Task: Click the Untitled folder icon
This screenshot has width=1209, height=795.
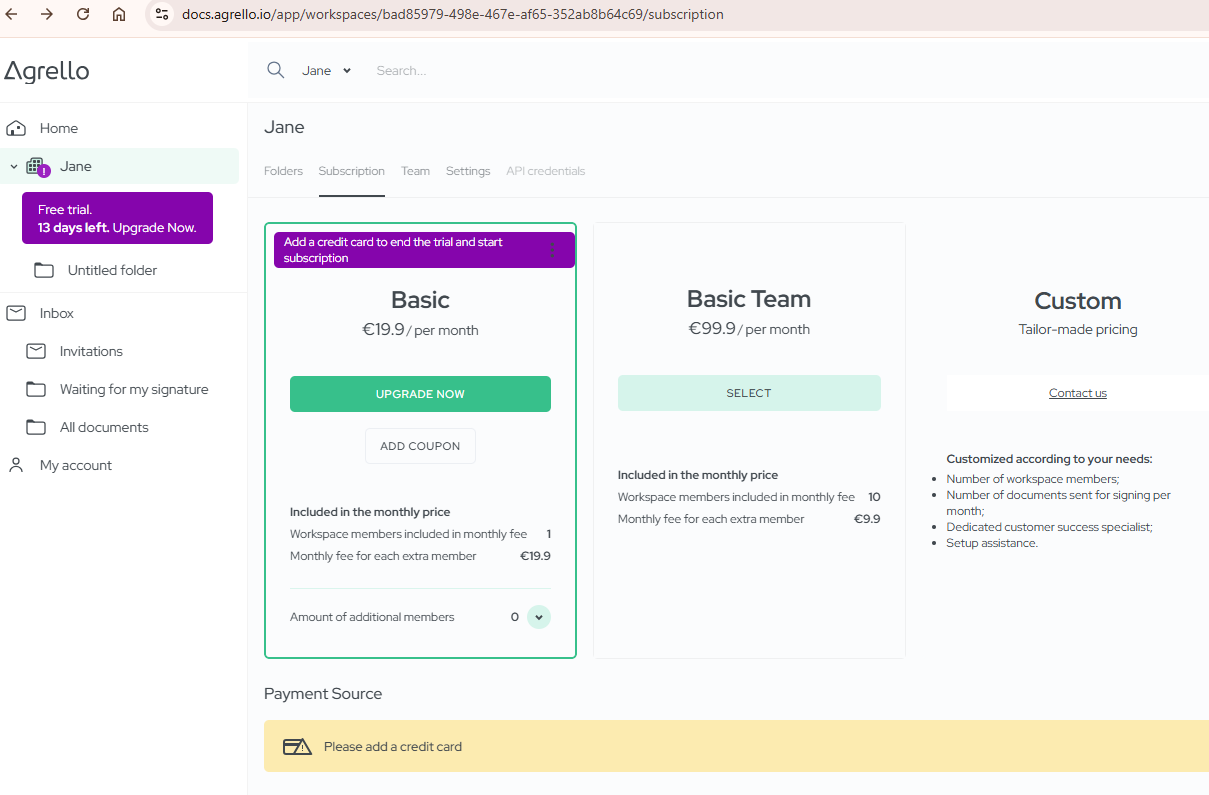Action: click(x=44, y=270)
